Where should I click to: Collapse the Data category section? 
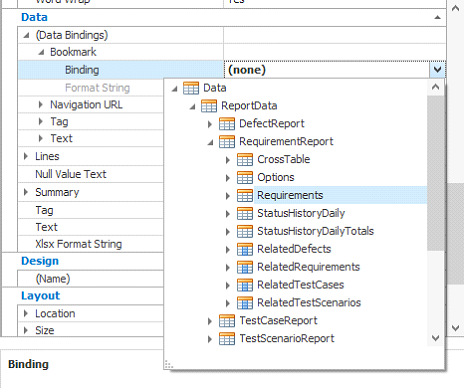(438, 17)
